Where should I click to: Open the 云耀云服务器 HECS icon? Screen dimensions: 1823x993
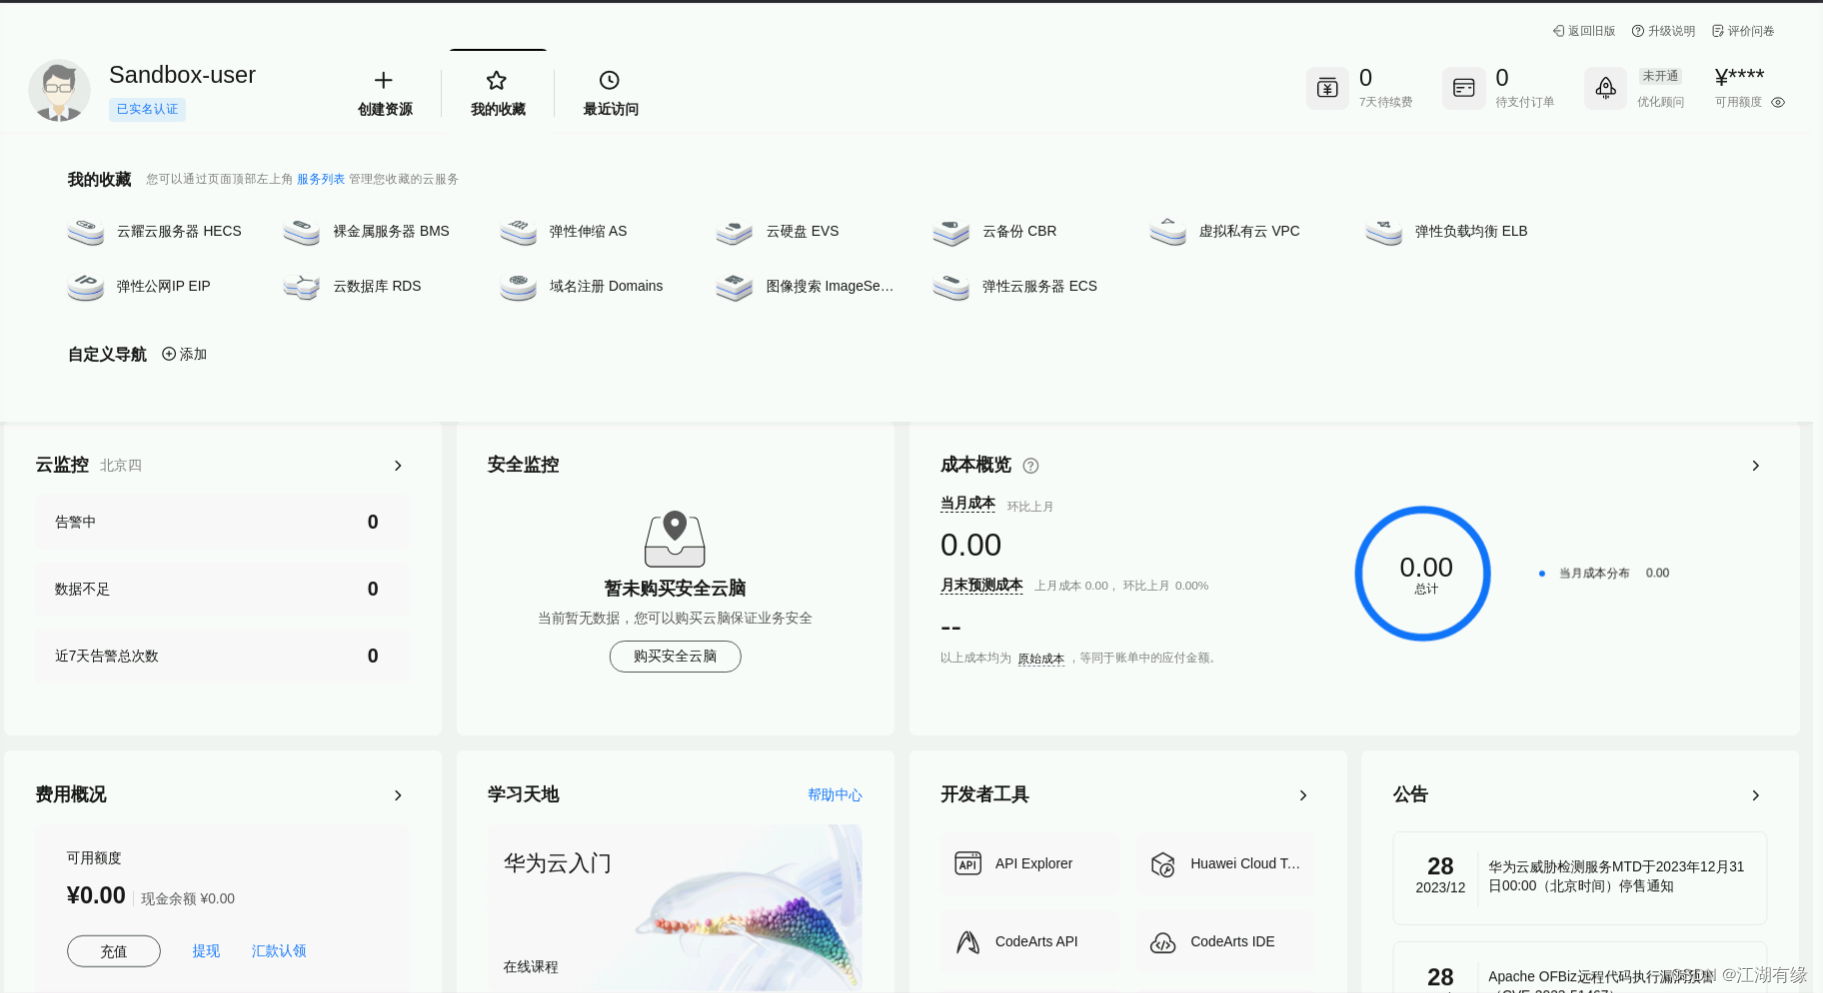pyautogui.click(x=86, y=232)
